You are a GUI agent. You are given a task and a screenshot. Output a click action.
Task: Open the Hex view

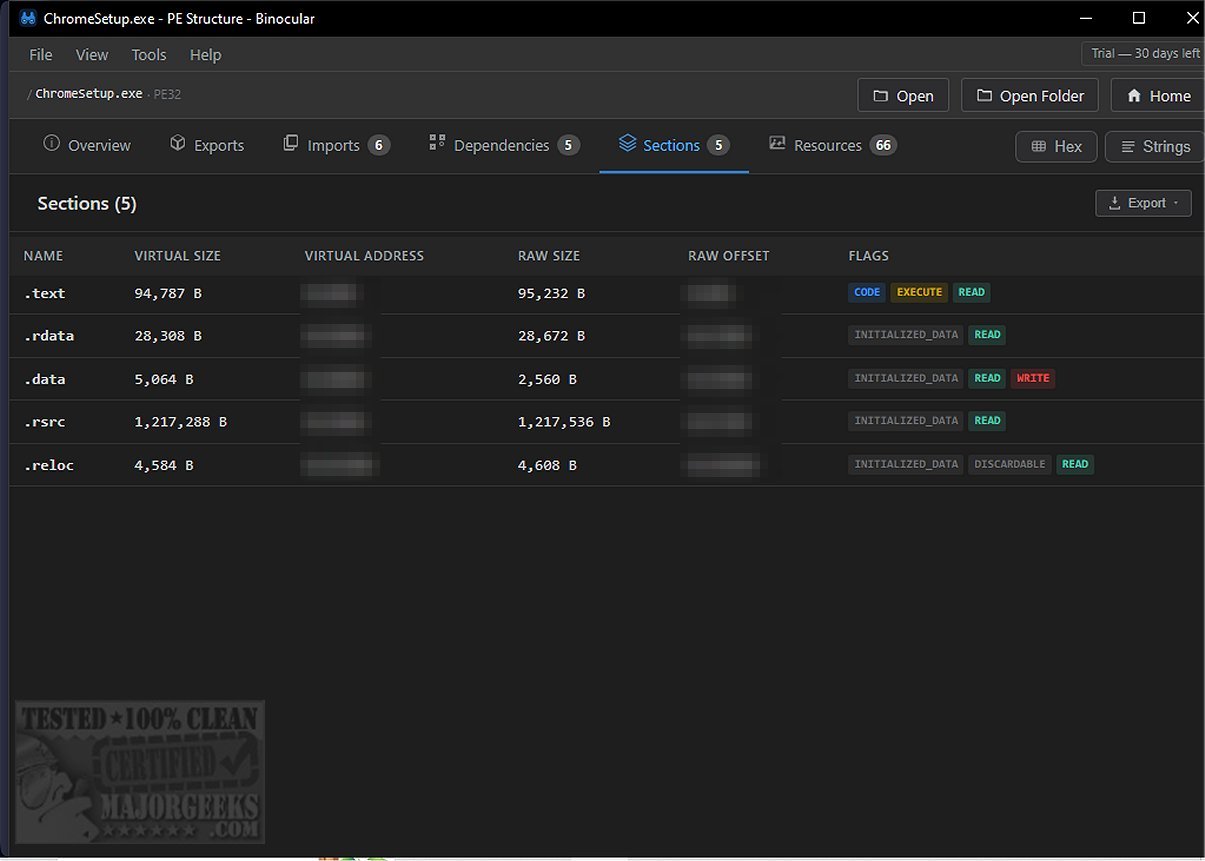1056,146
